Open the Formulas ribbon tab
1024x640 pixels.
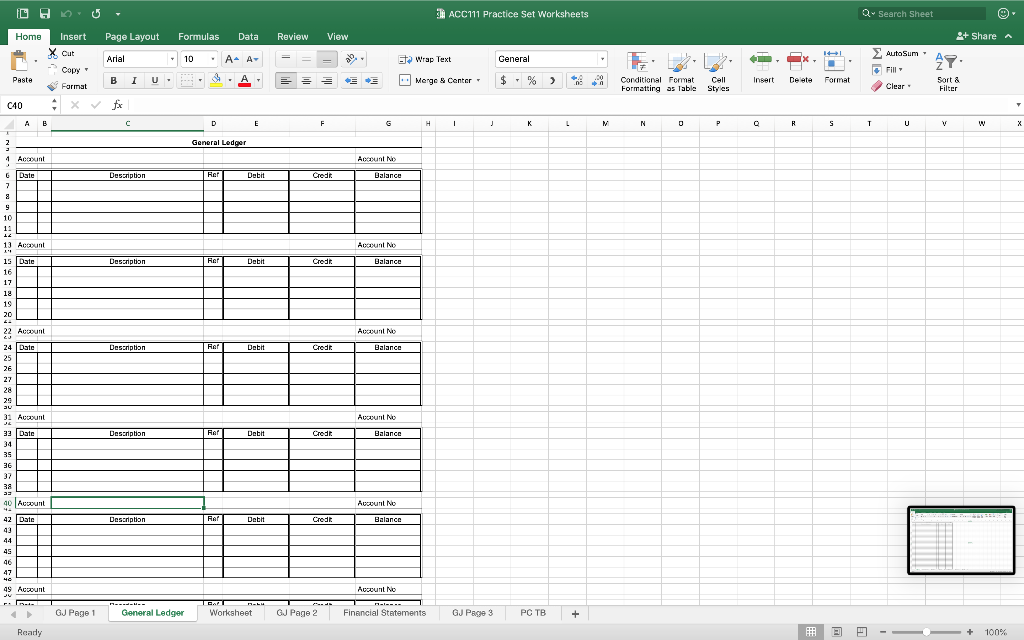tap(199, 37)
